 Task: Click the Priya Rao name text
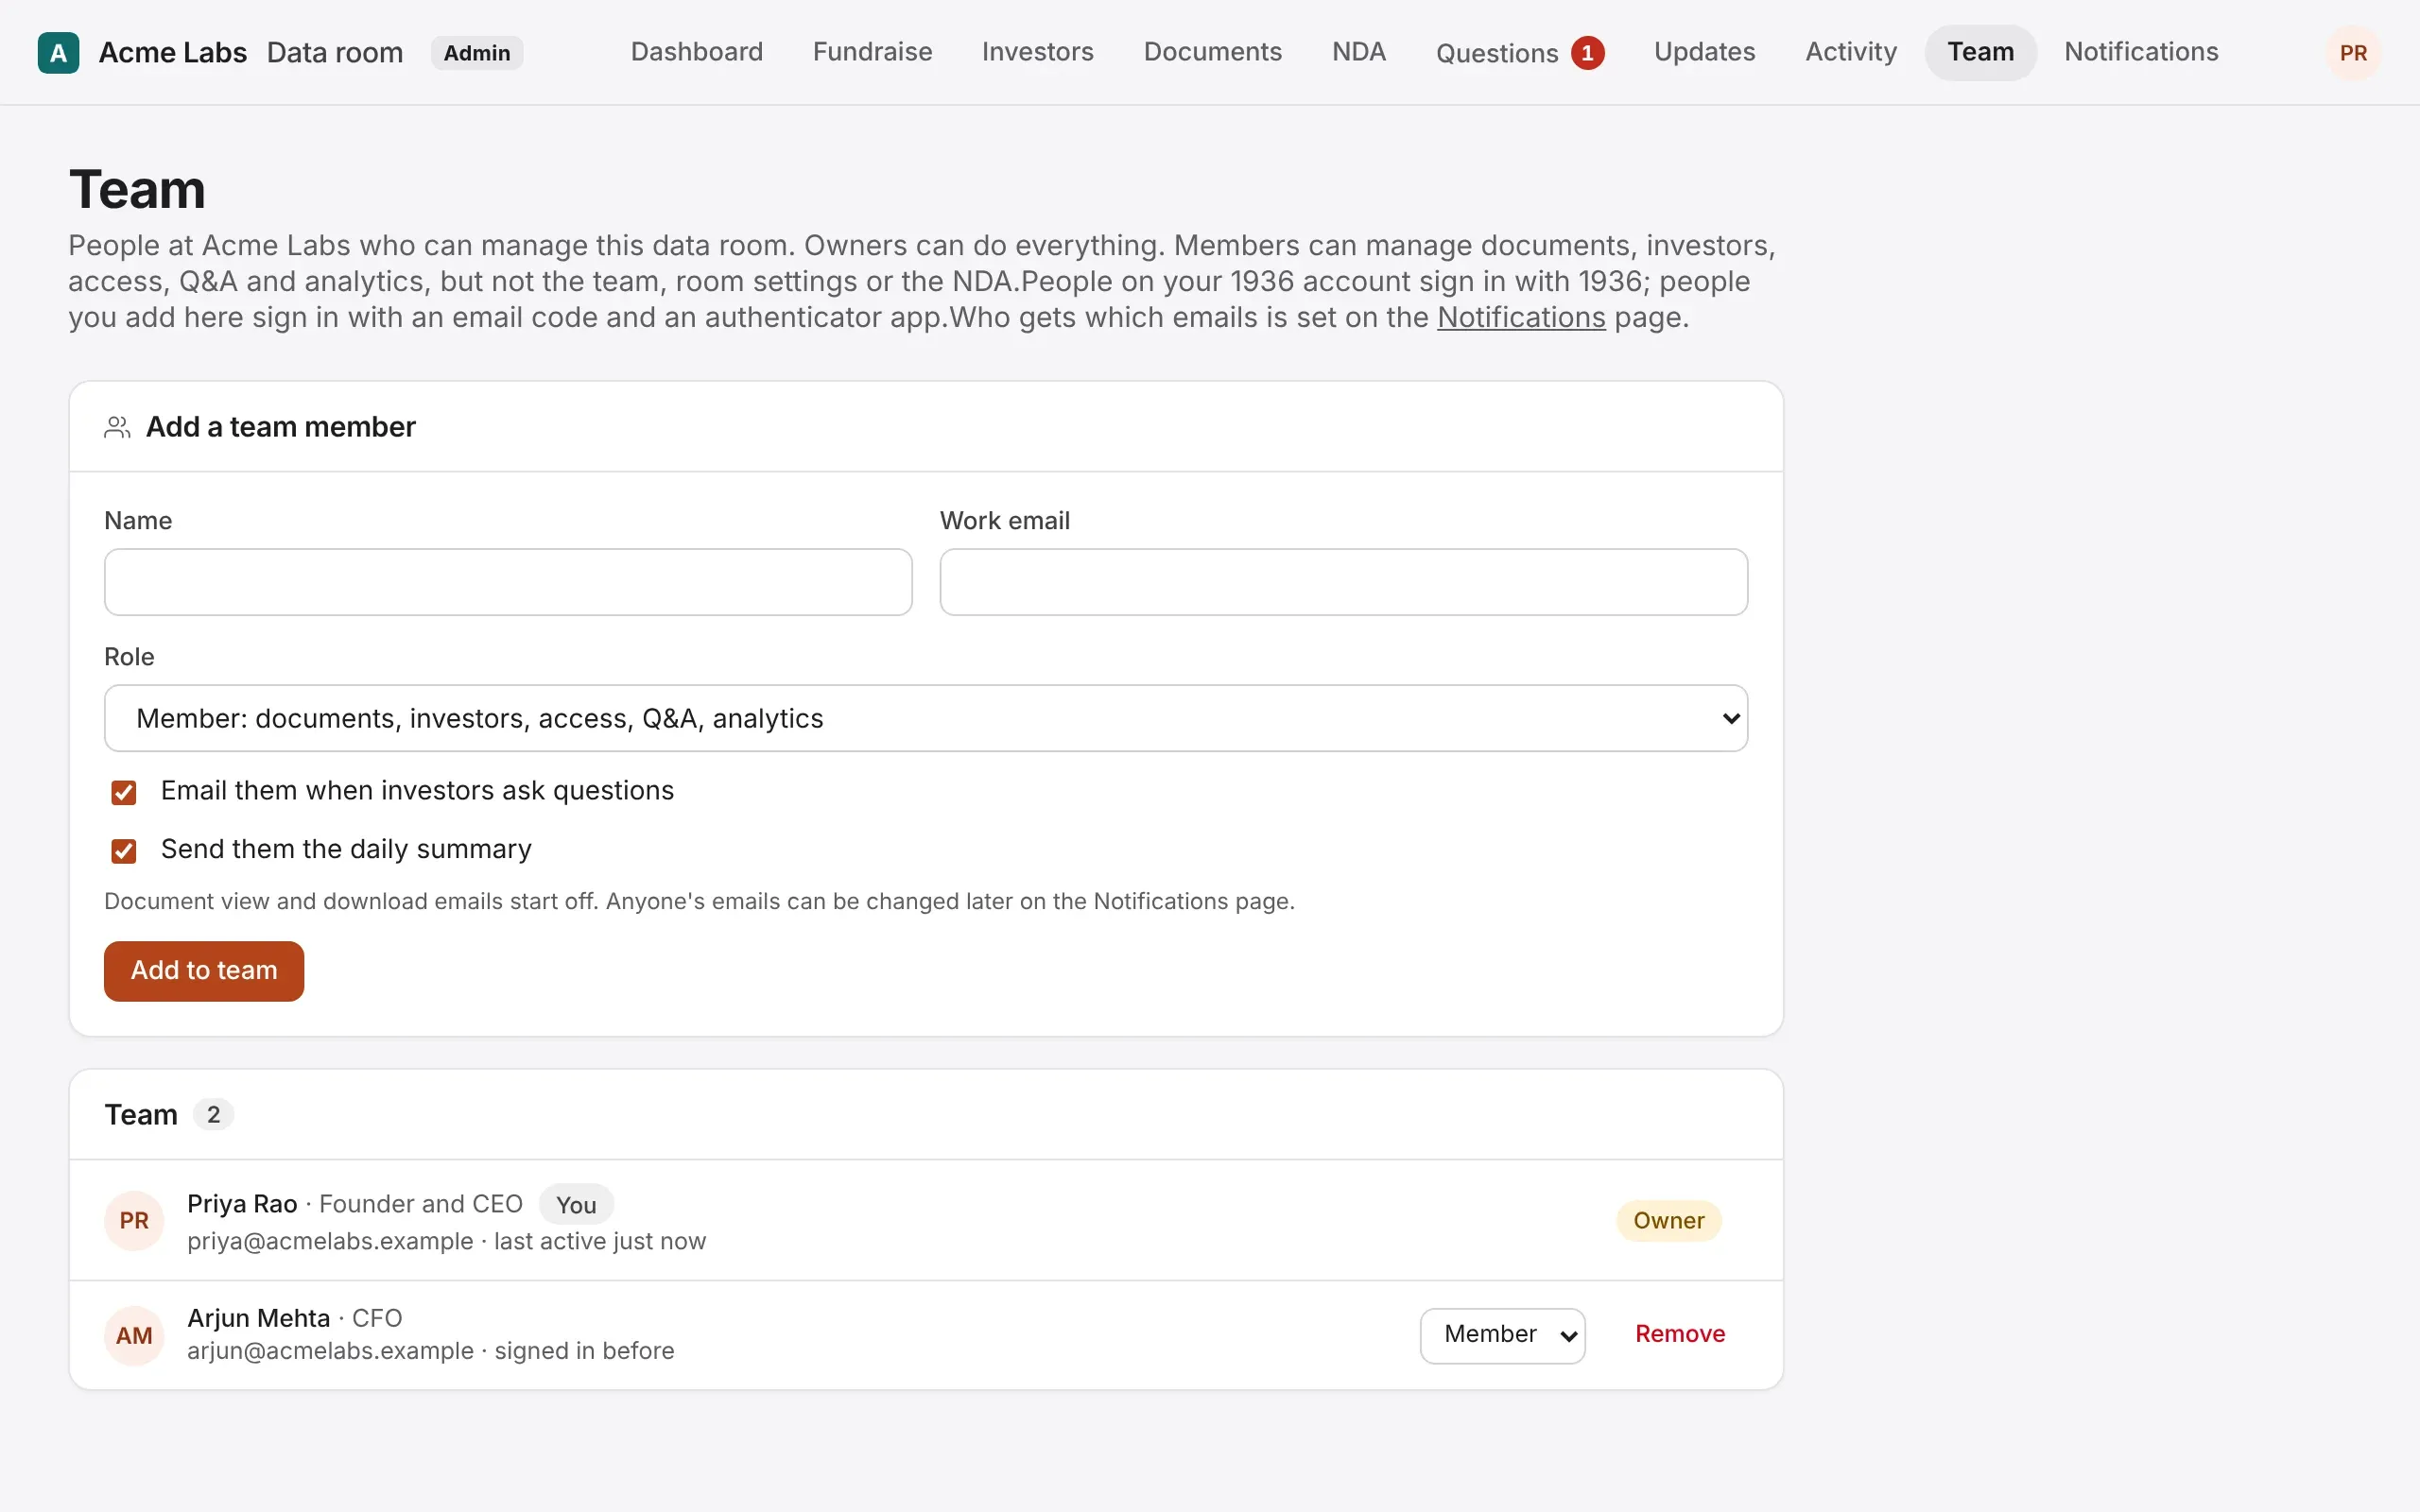(242, 1204)
